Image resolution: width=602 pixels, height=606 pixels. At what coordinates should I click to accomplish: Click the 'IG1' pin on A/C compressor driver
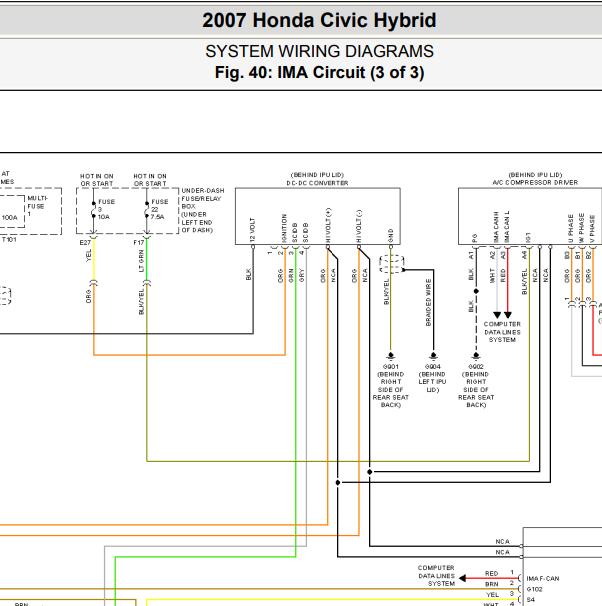528,237
